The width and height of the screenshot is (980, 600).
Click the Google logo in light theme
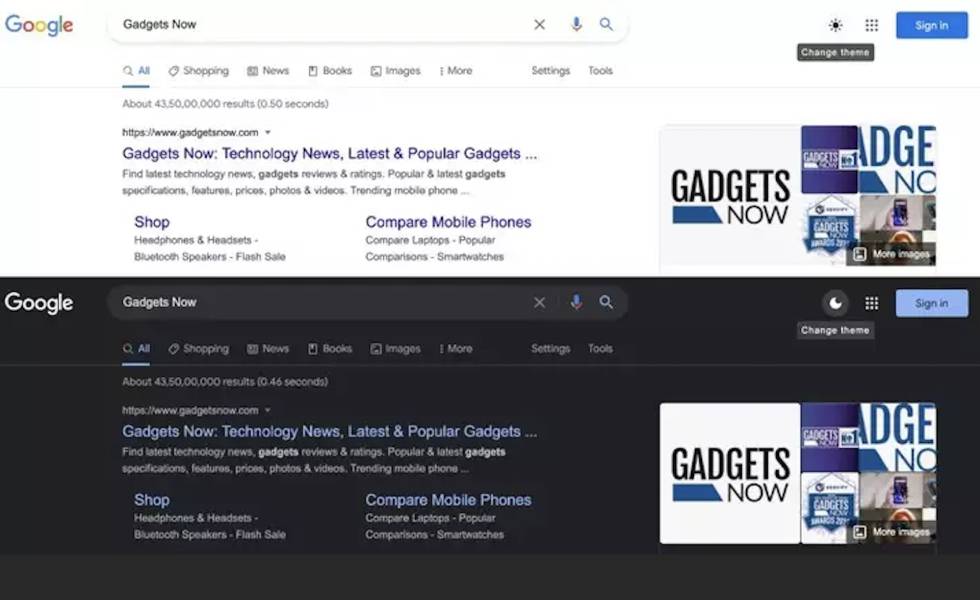click(39, 25)
